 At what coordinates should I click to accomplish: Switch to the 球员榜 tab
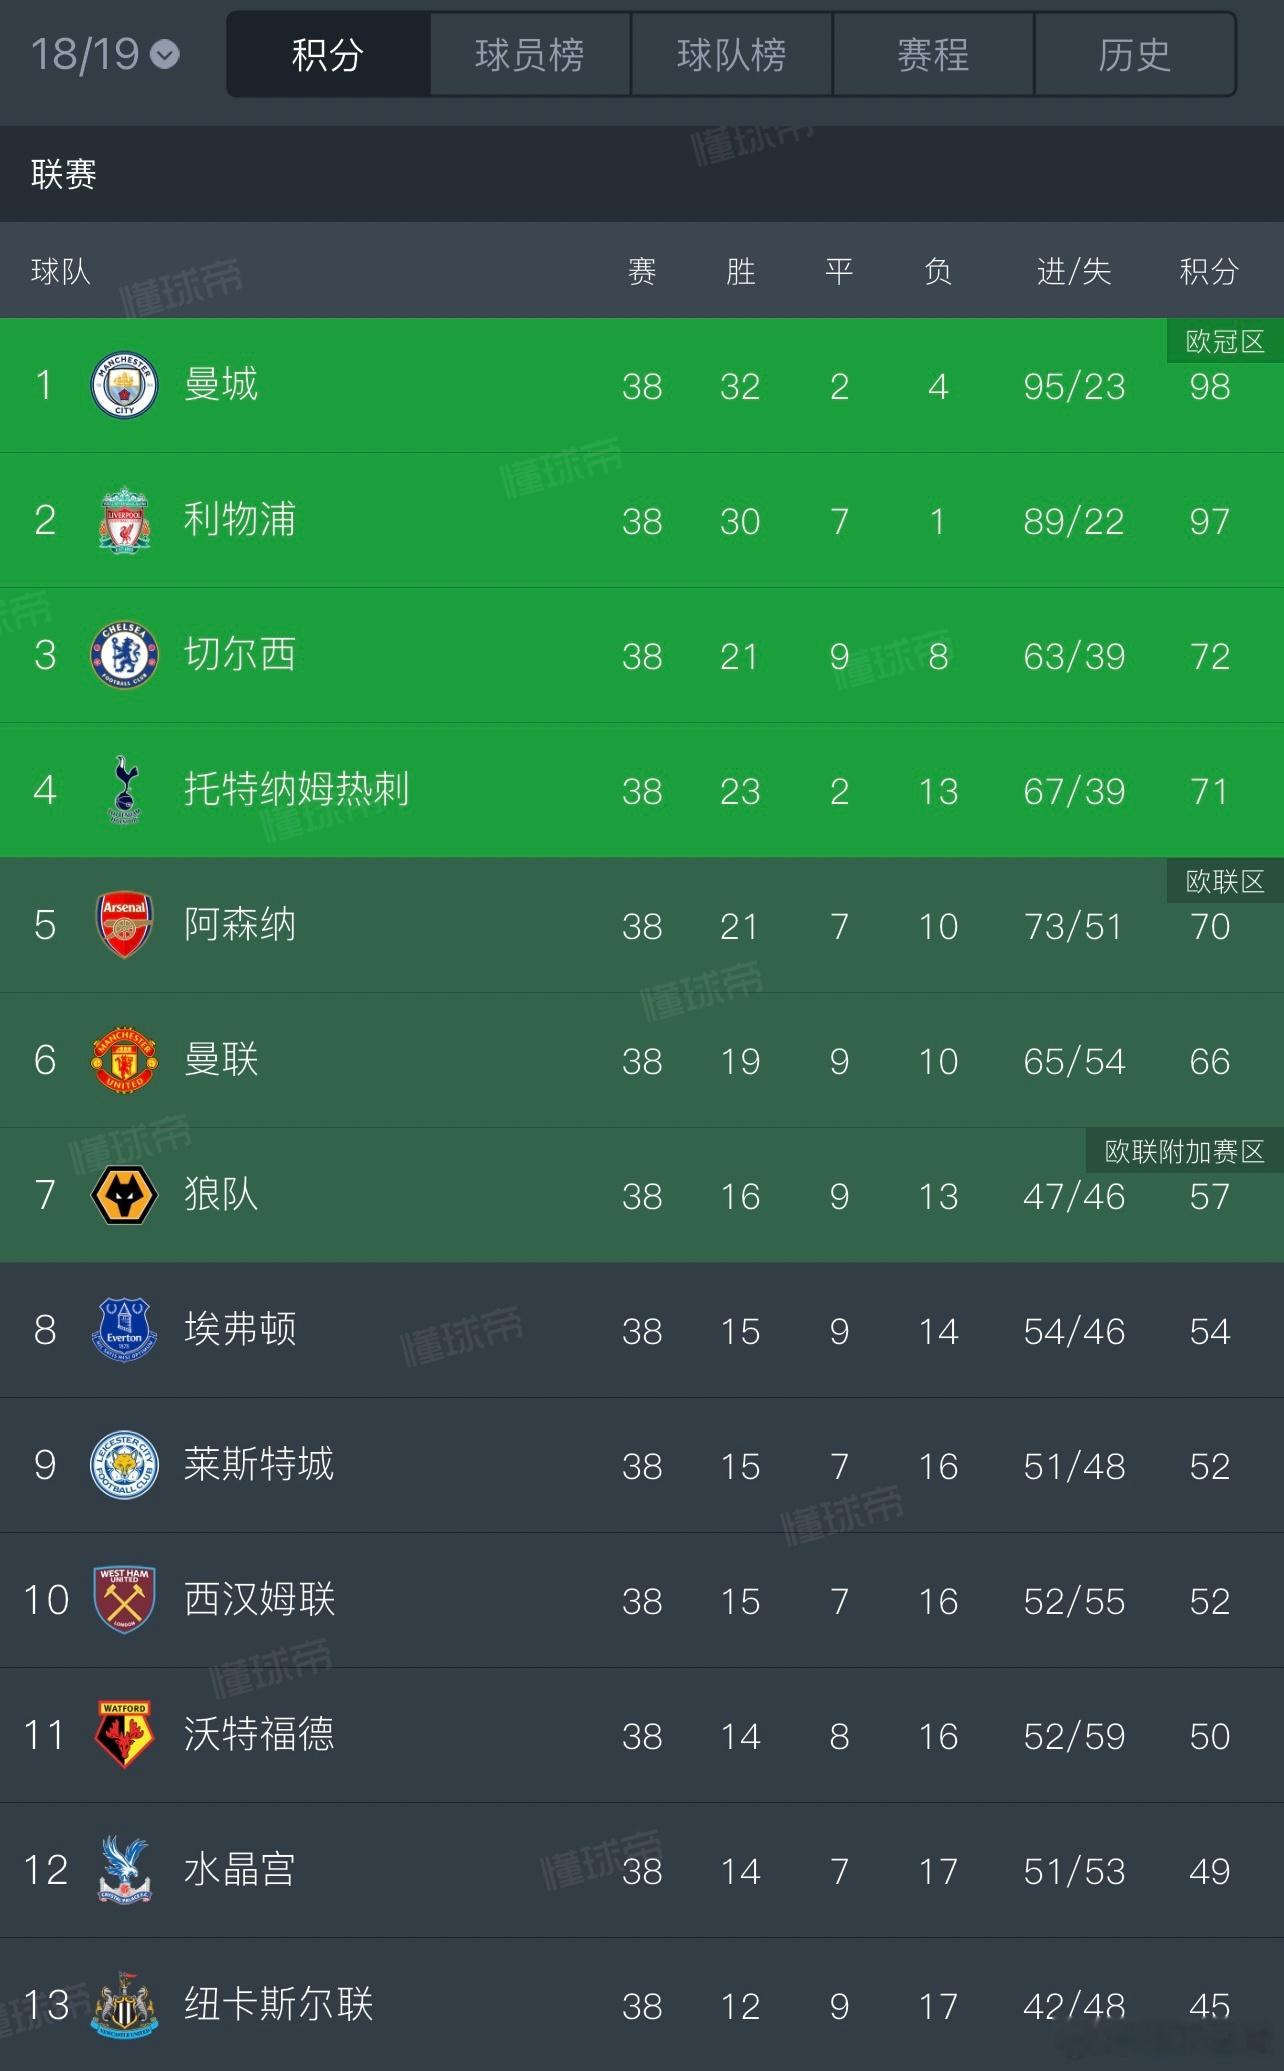[x=530, y=55]
